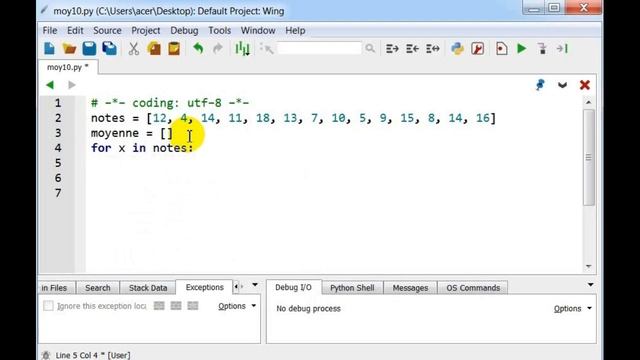Click the Paste clipboard icon
Viewport: 640px width, 360px height.
pyautogui.click(x=174, y=49)
